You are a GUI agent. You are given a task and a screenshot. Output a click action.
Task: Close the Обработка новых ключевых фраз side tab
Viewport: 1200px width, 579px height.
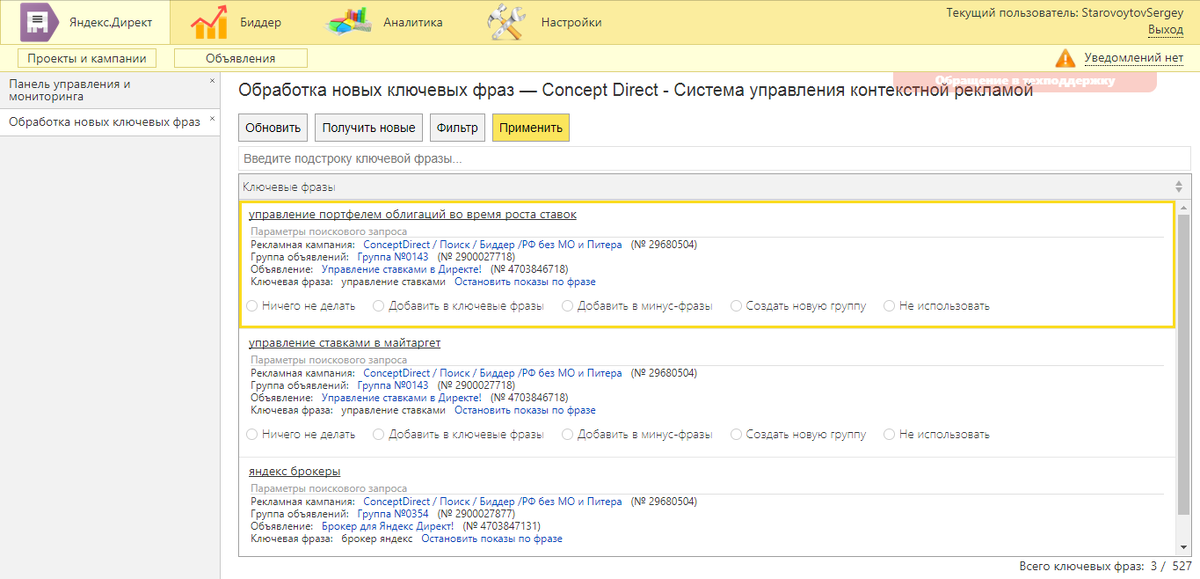pos(212,120)
